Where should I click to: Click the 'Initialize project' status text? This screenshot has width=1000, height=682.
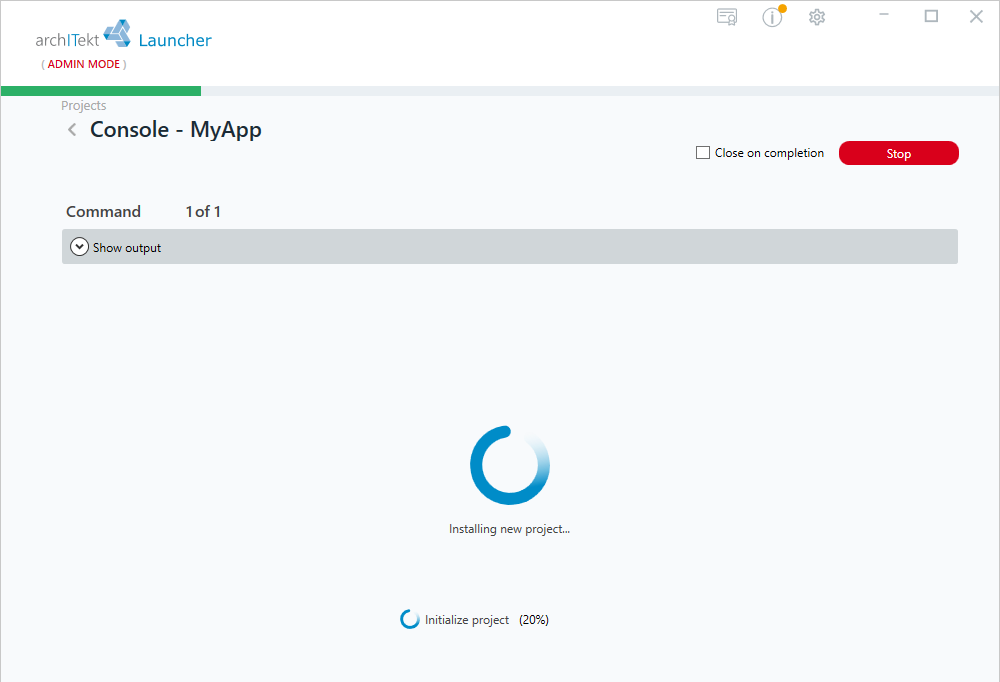(x=467, y=620)
